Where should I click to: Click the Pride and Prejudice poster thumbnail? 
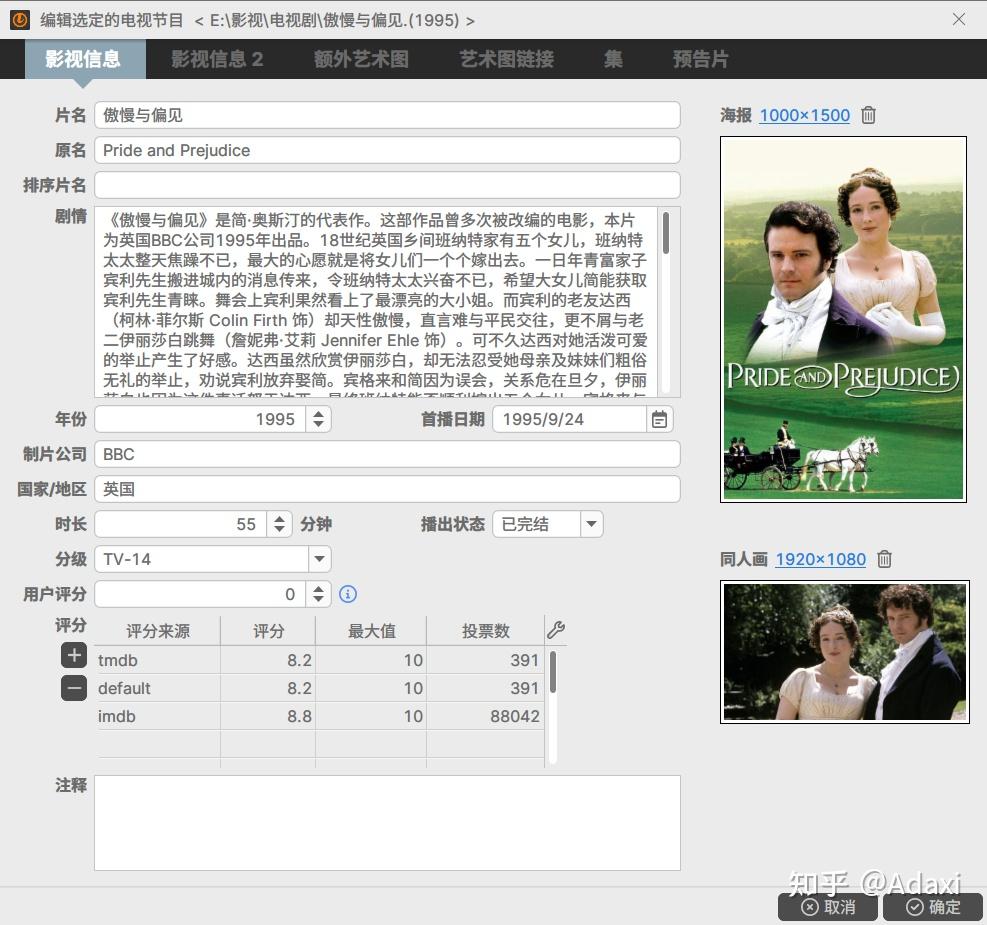(842, 318)
